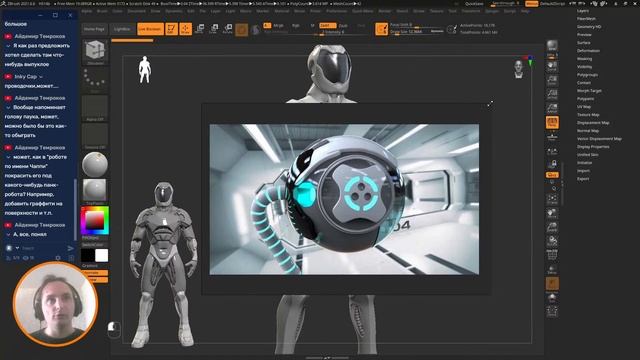Click the DefaultZScript button
Viewport: 640px width, 360px height.
(x=553, y=4)
